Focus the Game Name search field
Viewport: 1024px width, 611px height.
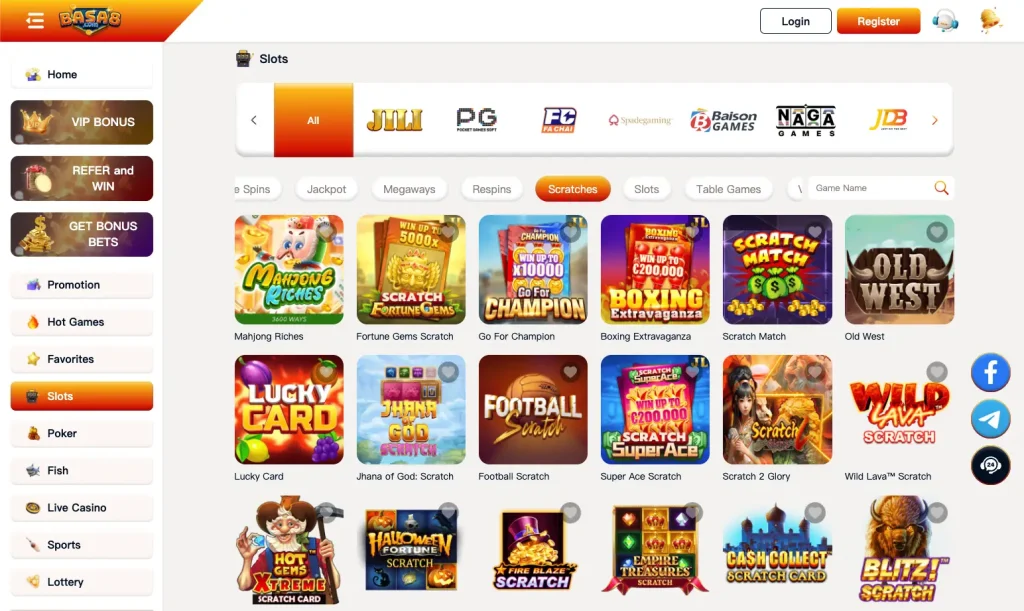pos(871,188)
